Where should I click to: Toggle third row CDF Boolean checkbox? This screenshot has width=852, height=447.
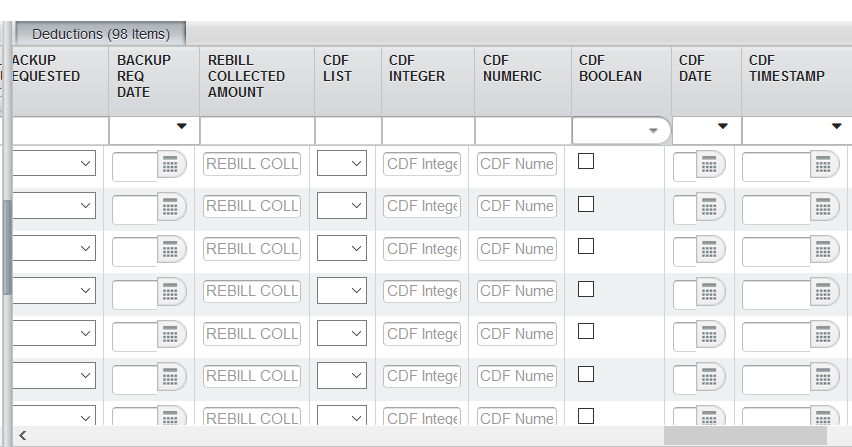586,246
